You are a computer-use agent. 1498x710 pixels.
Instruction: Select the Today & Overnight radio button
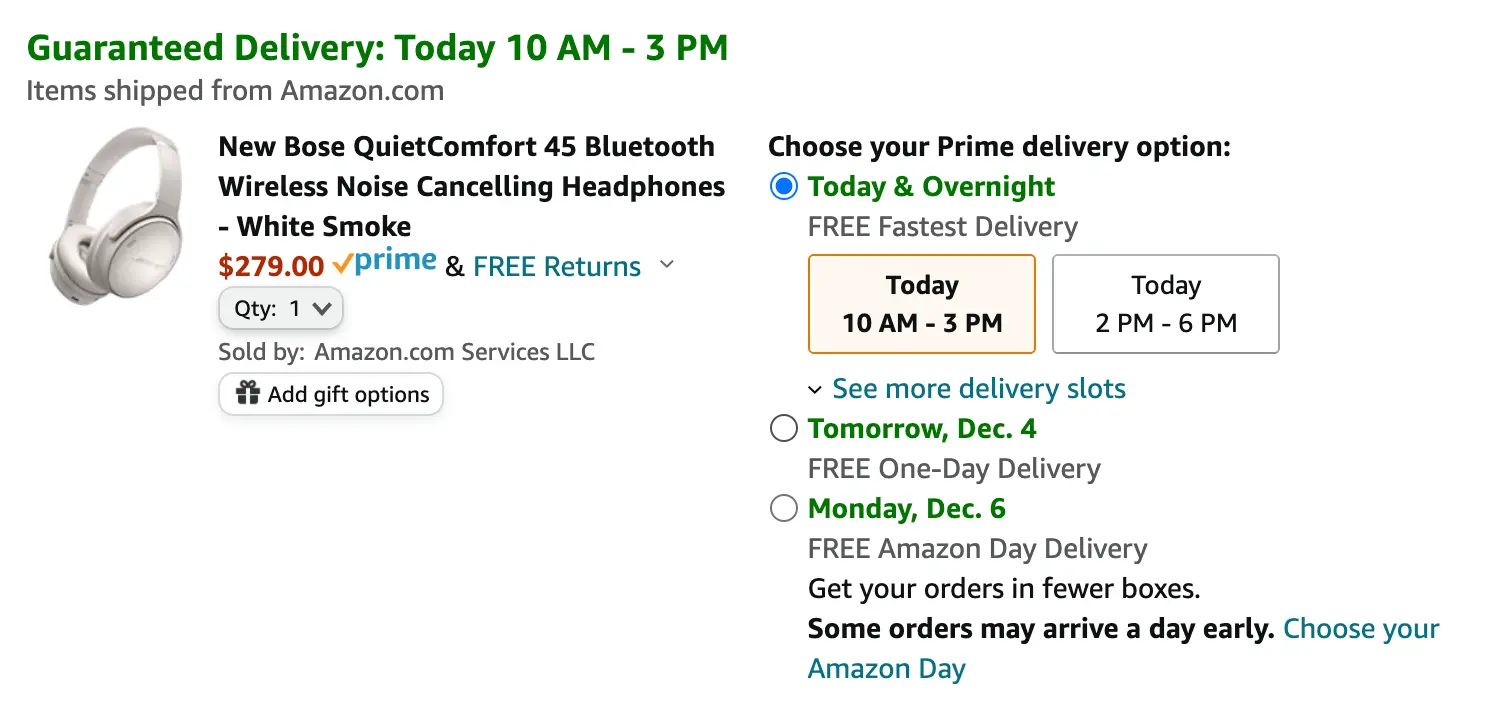tap(784, 187)
